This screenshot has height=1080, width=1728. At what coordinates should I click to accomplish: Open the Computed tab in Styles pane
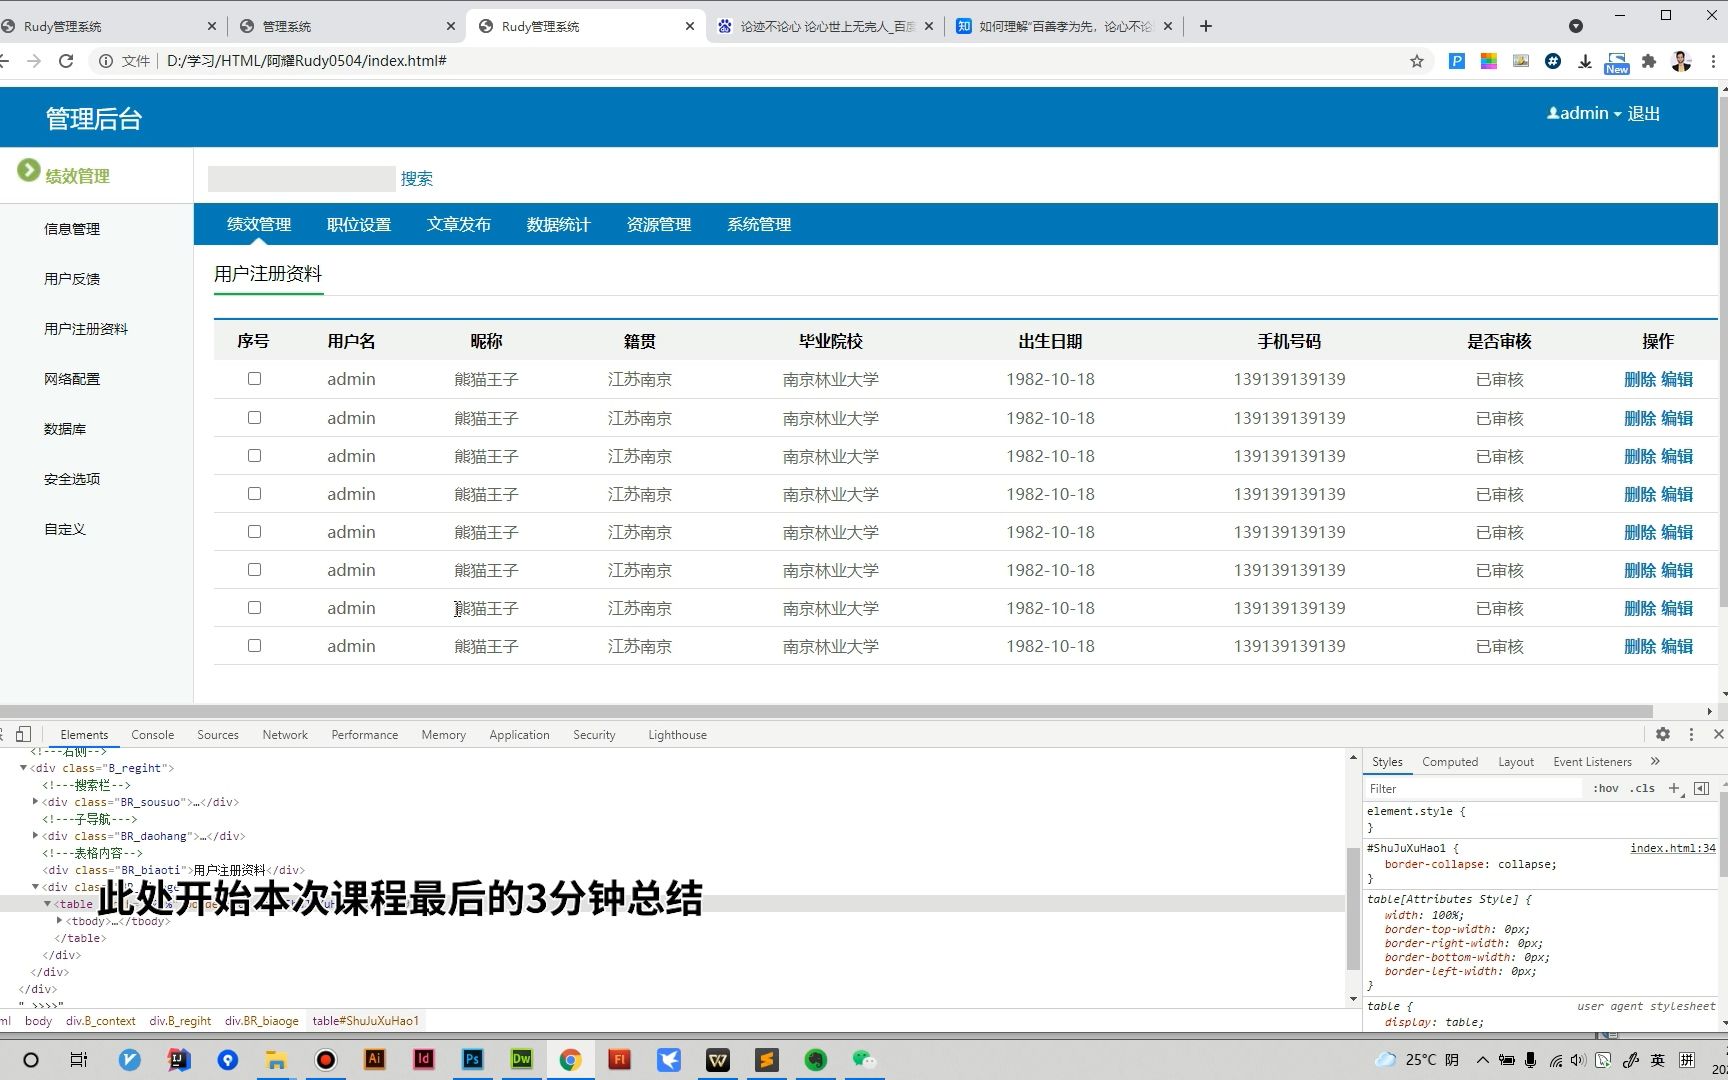[x=1450, y=762]
